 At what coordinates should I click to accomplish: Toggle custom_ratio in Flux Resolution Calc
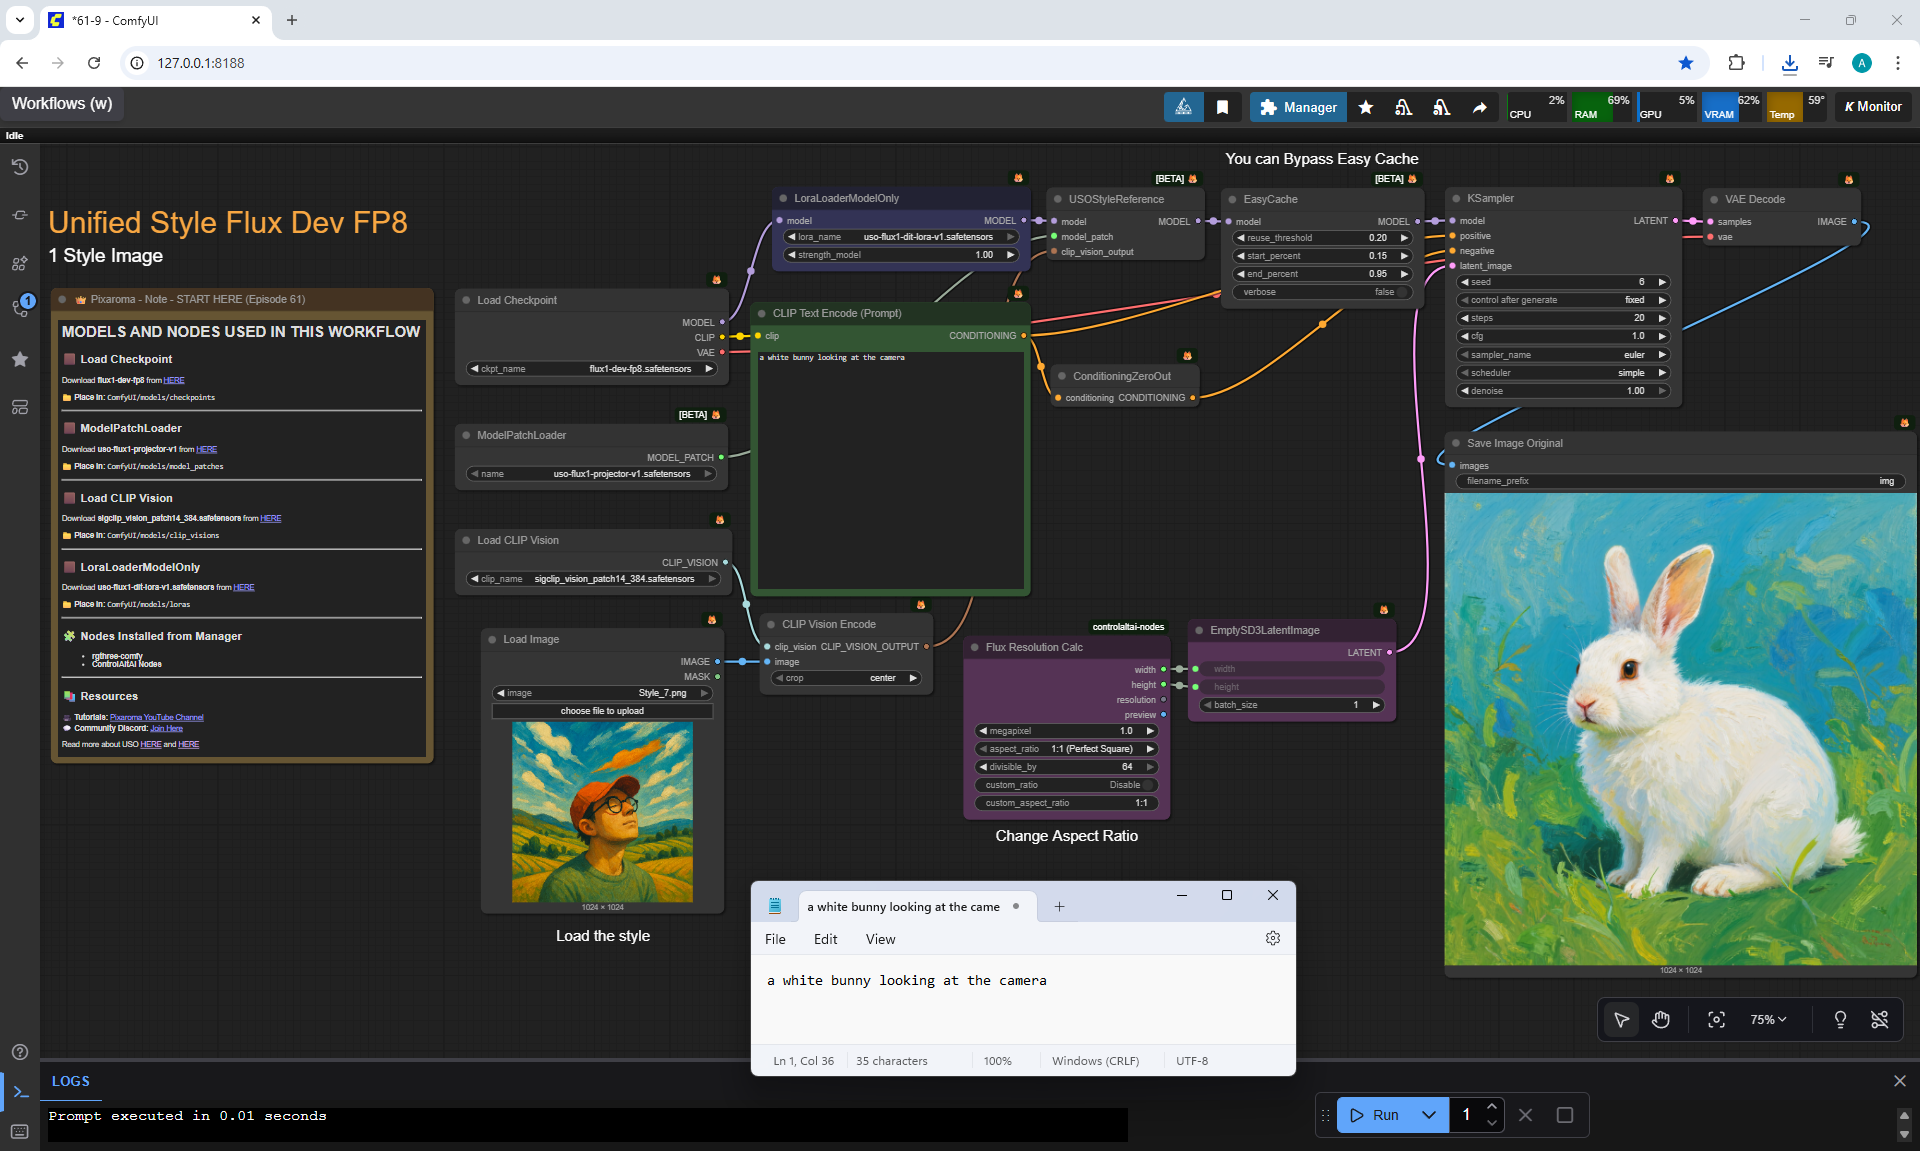[x=1065, y=785]
